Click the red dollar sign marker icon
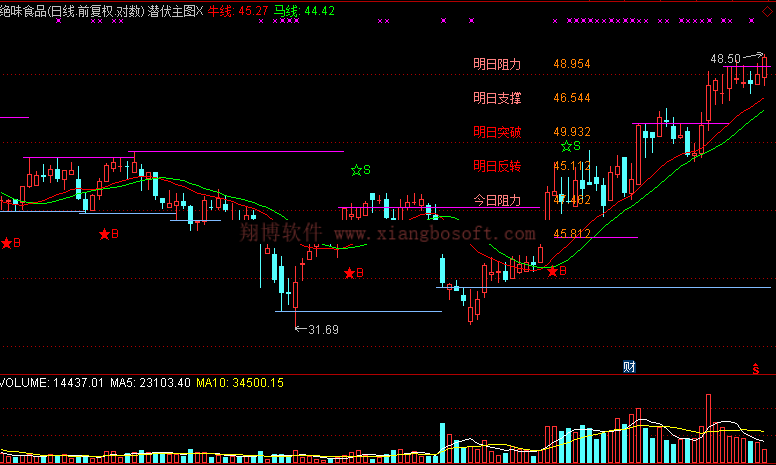776x465 pixels. (x=755, y=369)
